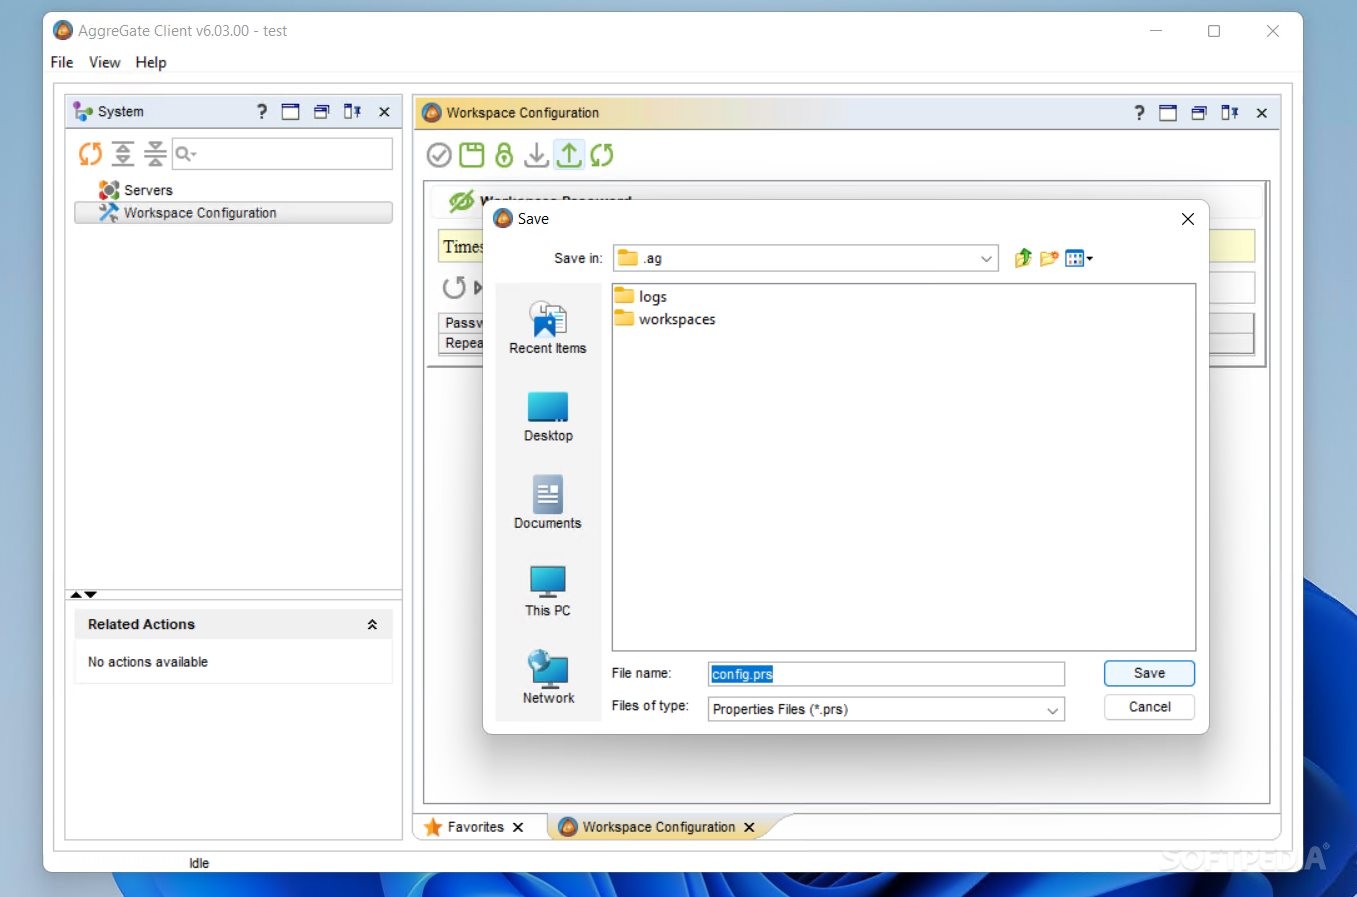Click the Save button in the dialog
Screen dimensions: 1357x897
point(1149,673)
